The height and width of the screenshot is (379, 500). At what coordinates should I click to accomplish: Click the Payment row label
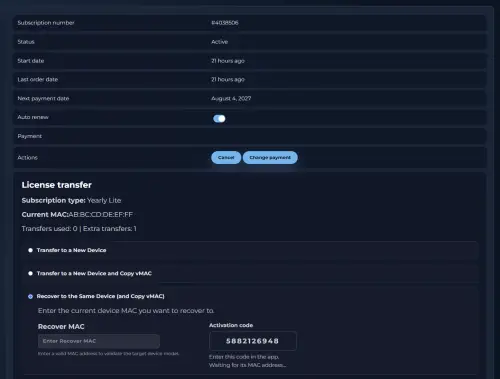coord(30,136)
